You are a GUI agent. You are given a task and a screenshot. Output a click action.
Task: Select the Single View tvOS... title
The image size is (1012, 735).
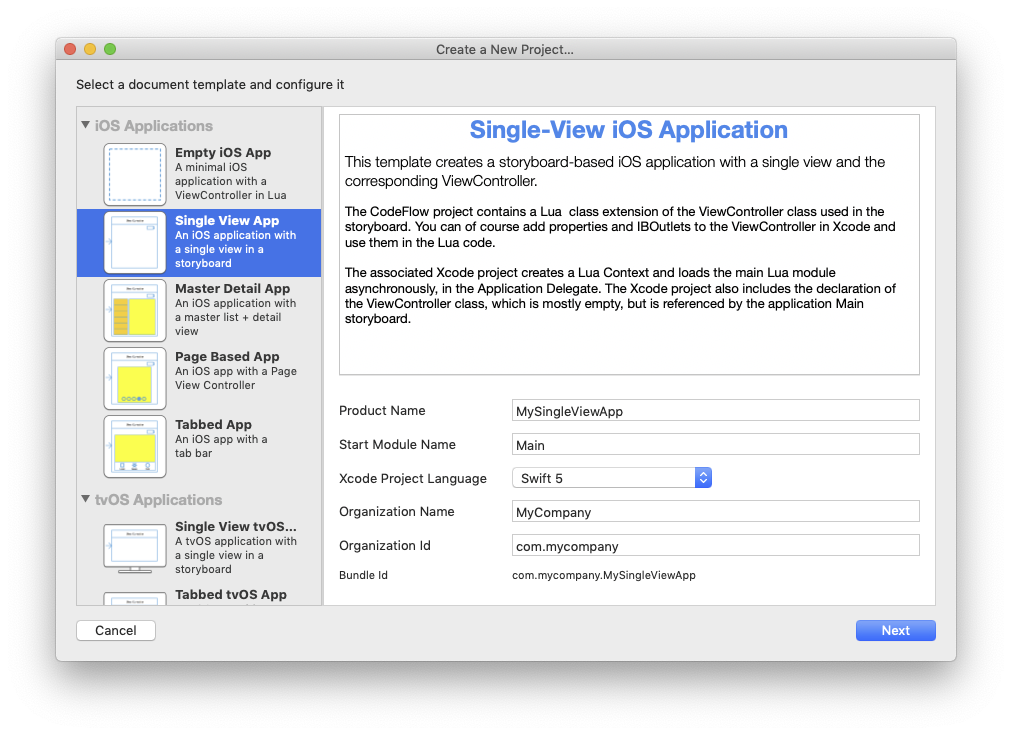pos(236,527)
